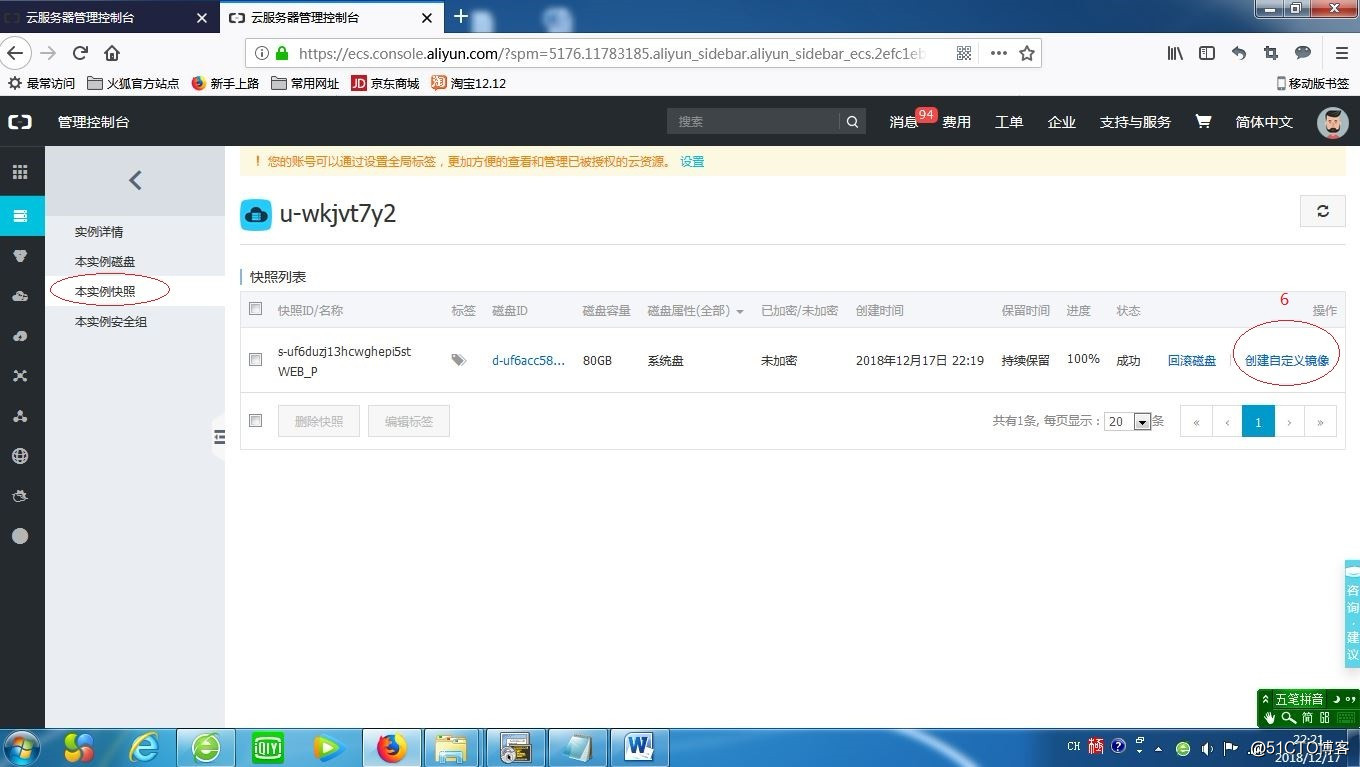Open a new browser tab
The width and height of the screenshot is (1360, 767).
click(x=461, y=16)
